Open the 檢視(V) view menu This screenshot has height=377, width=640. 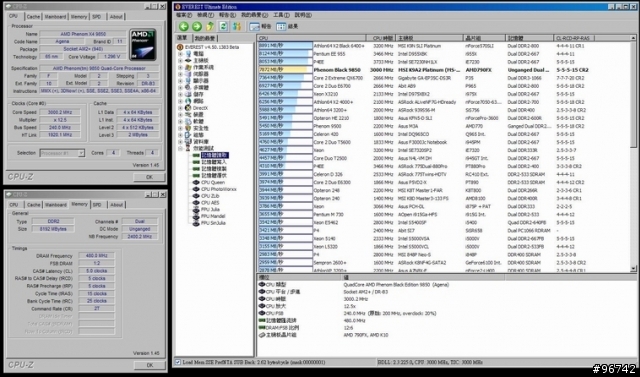(x=205, y=15)
